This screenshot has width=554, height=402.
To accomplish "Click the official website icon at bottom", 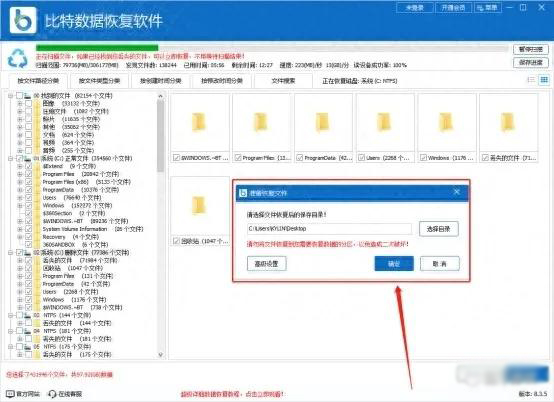I will coord(10,394).
